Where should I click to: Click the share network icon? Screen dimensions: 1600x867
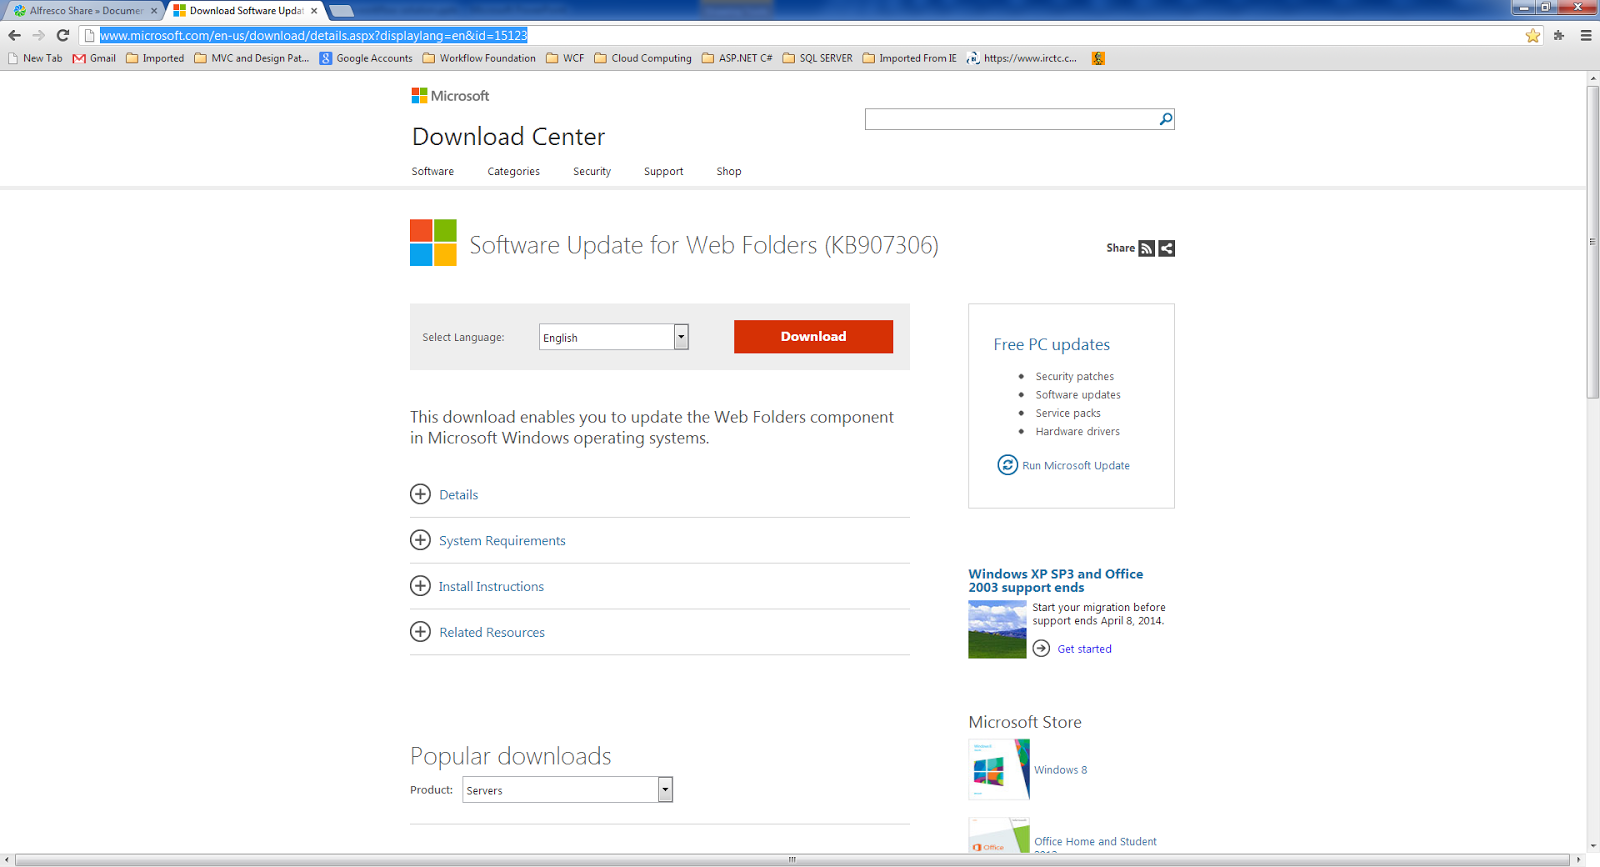tap(1166, 248)
